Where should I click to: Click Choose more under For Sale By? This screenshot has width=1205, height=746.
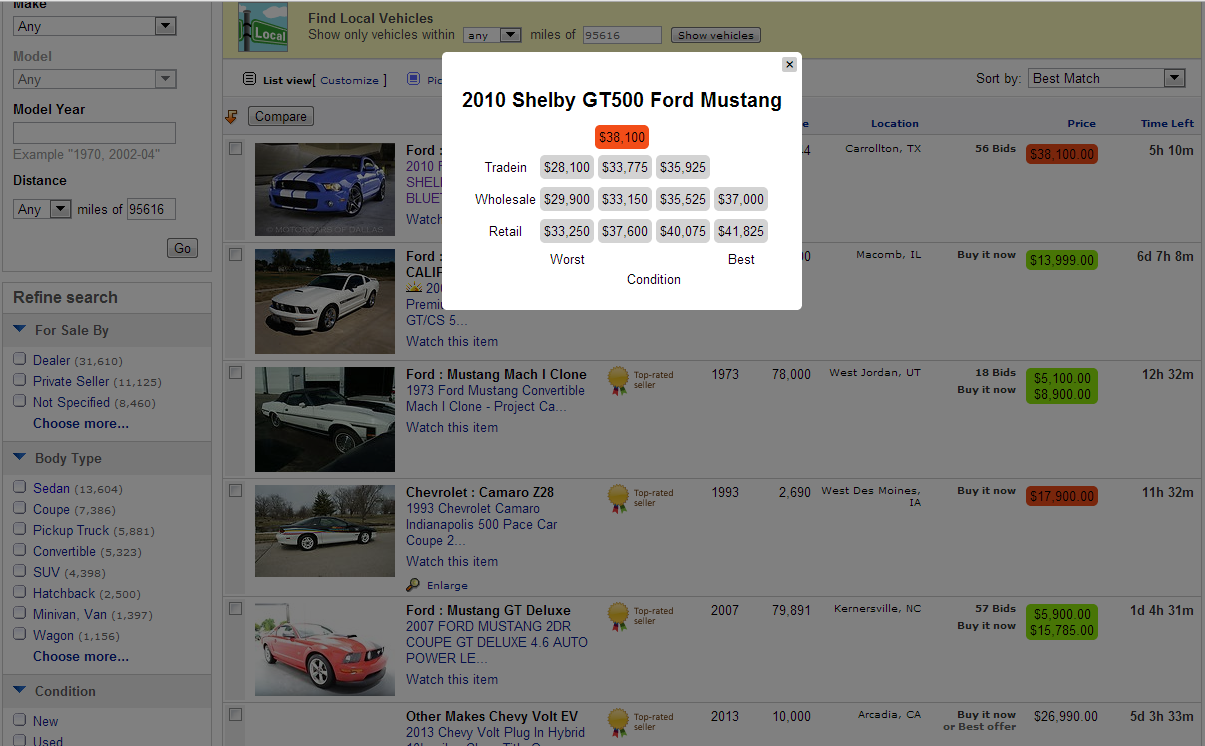click(81, 423)
